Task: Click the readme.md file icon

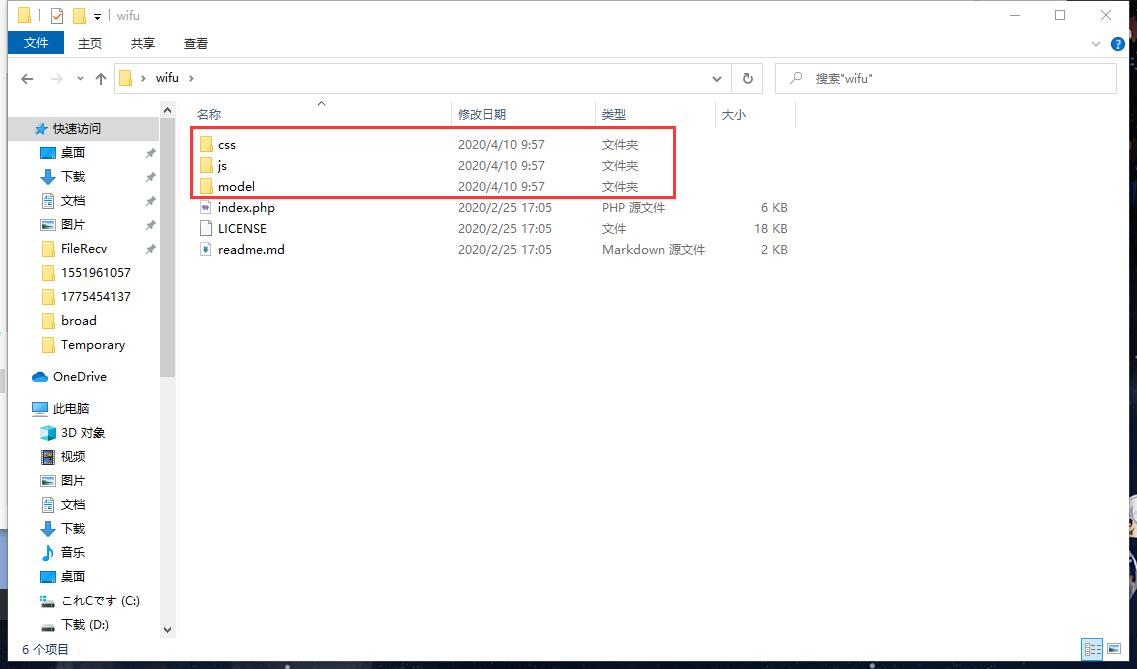Action: [x=207, y=249]
